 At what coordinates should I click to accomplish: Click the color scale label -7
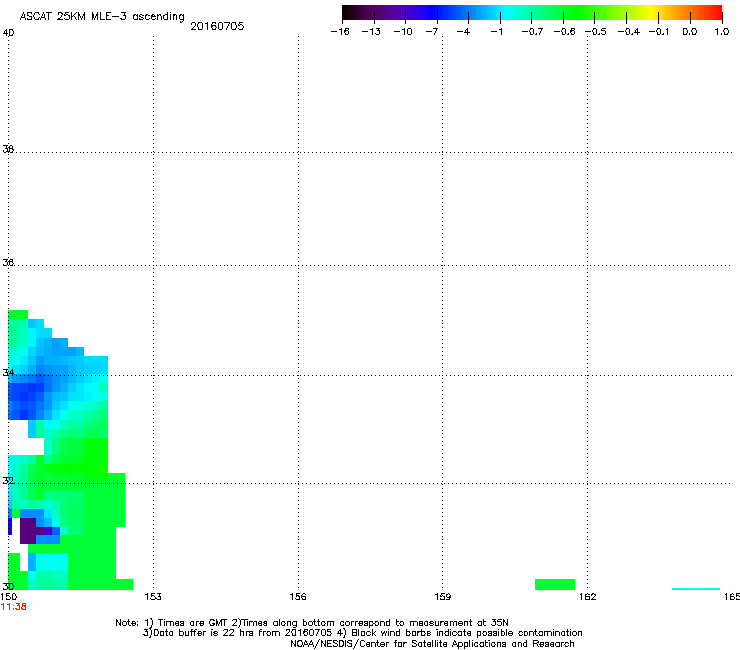pyautogui.click(x=431, y=32)
